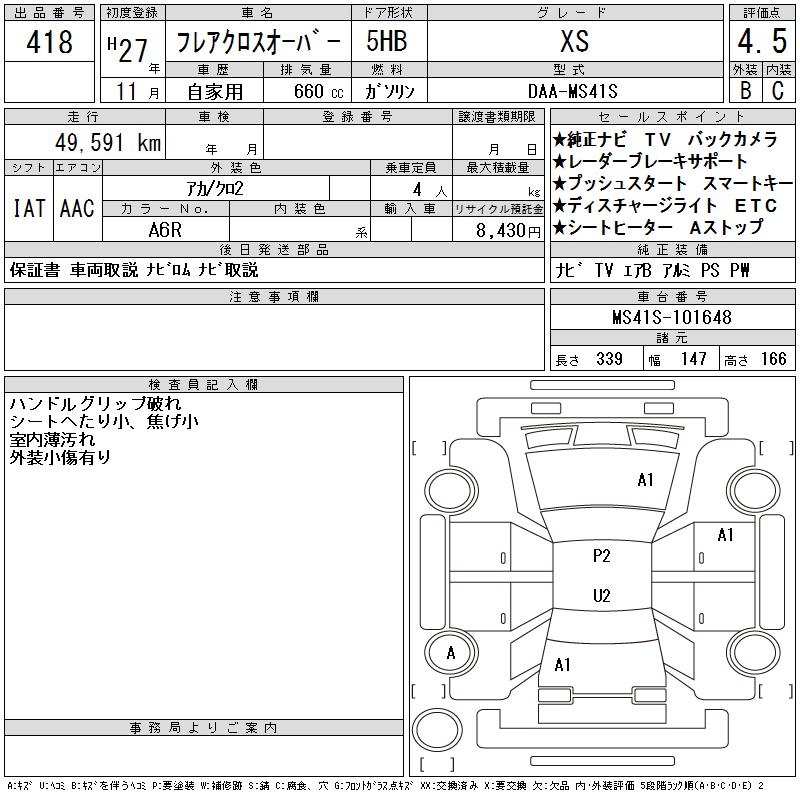
Task: Select the year value H27
Action: coord(128,50)
